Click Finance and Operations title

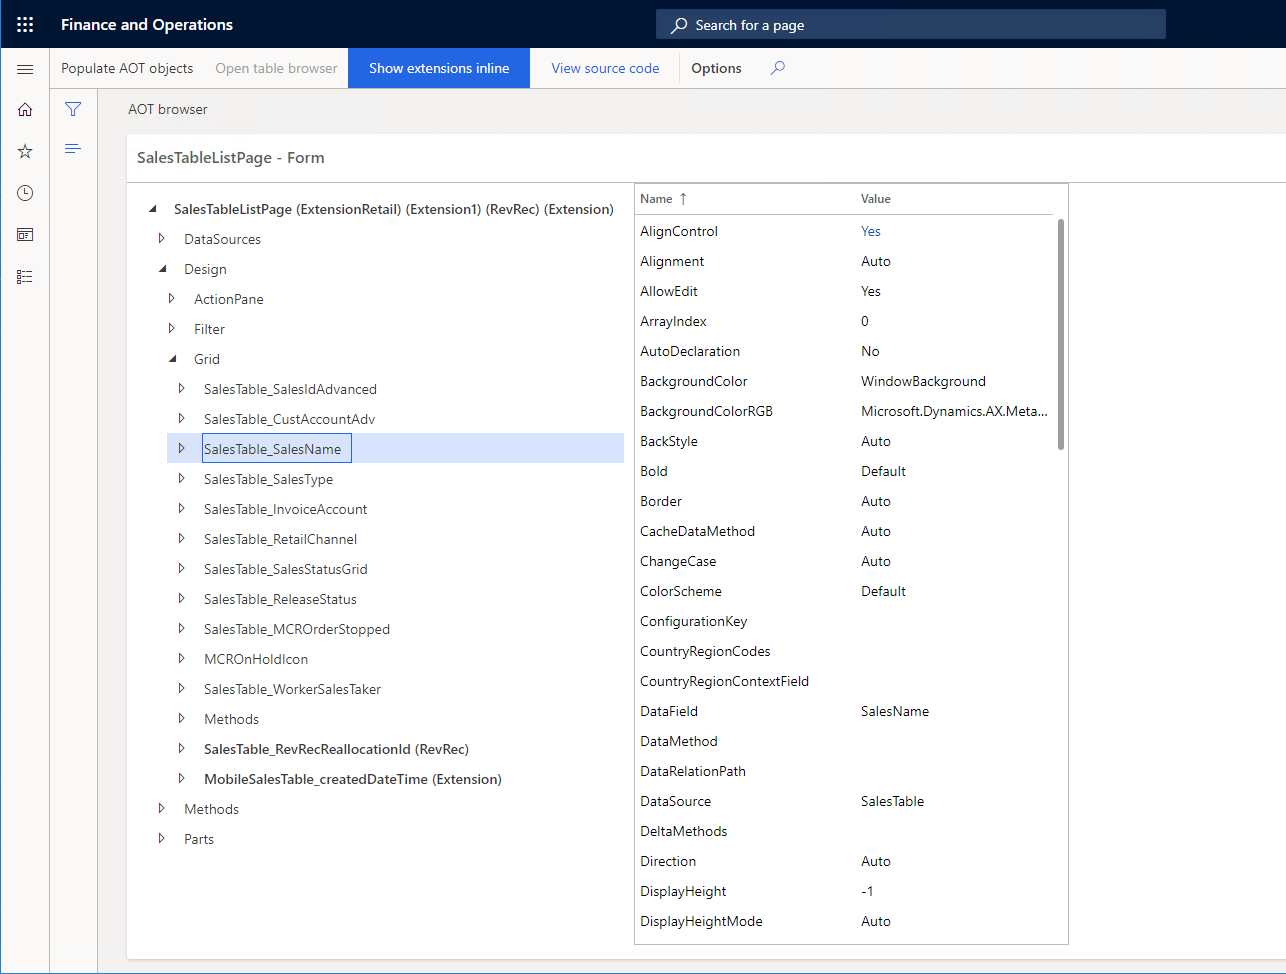tap(147, 24)
